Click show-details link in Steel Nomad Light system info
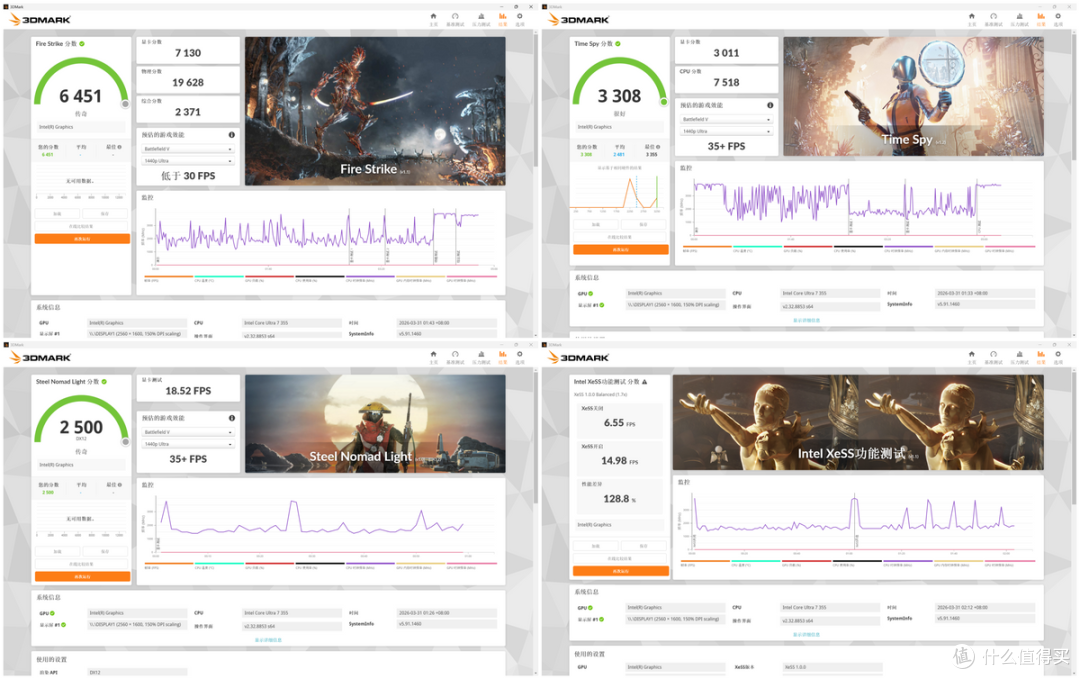This screenshot has height=679, width=1080. (x=268, y=640)
